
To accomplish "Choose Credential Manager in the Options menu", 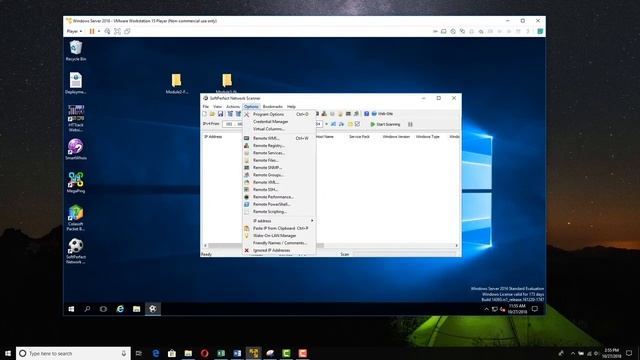I will 279,122.
